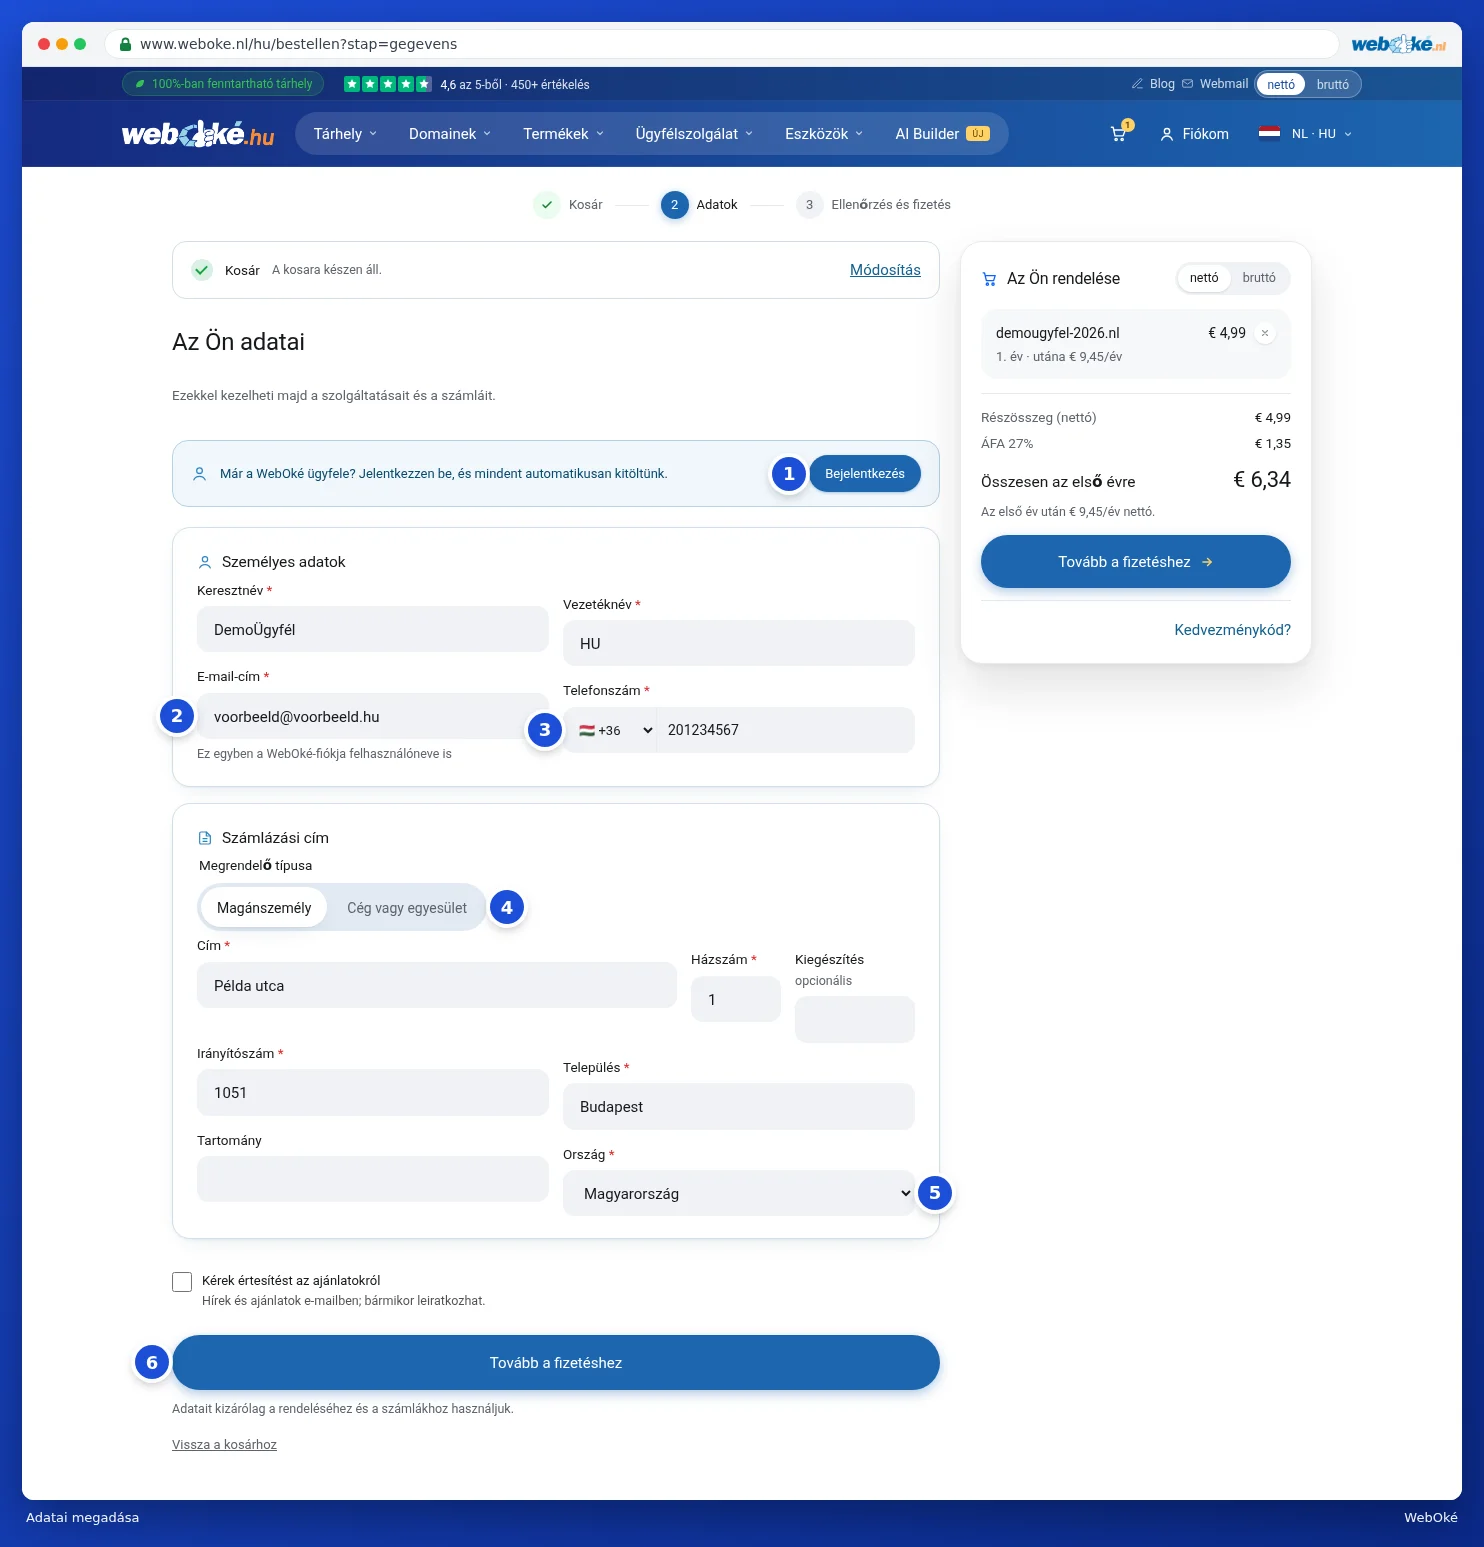Click the Fiókom user icon
1484x1547 pixels.
[1166, 134]
